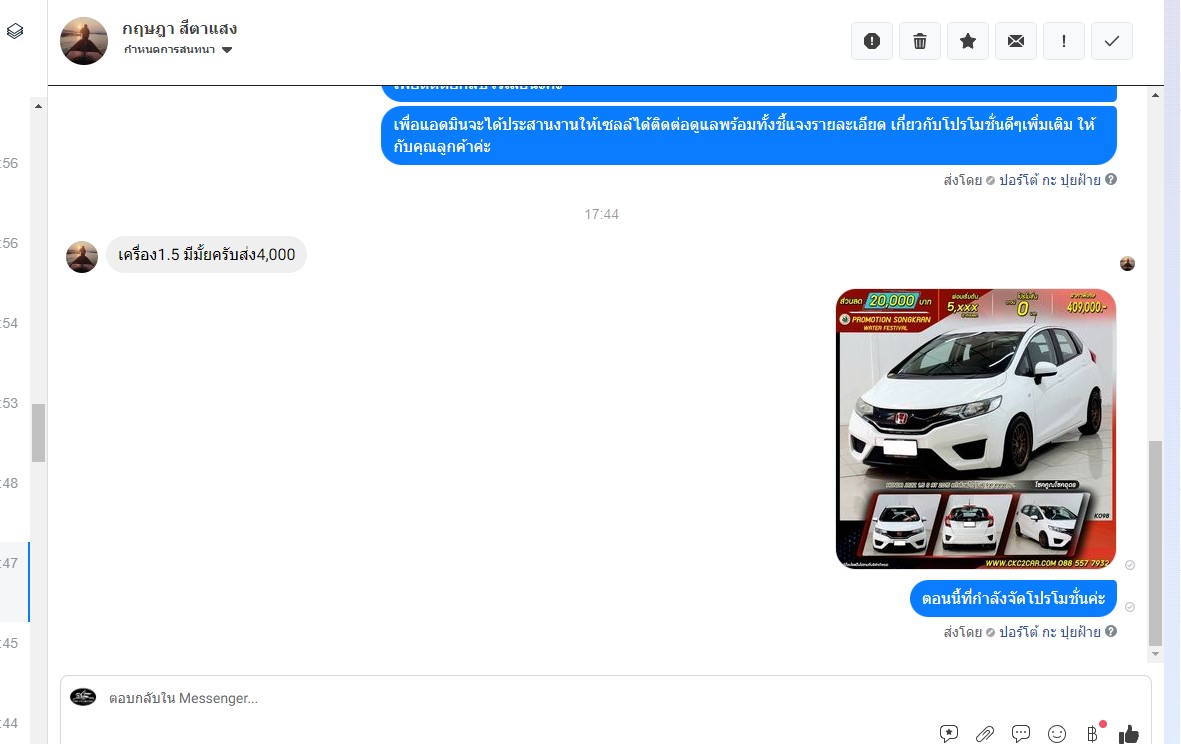The width and height of the screenshot is (1181, 744).
Task: Click delivery check beside ตอนนี้ที่กำลังจัดโปรโมชั่นค่ะ
Action: [1130, 607]
